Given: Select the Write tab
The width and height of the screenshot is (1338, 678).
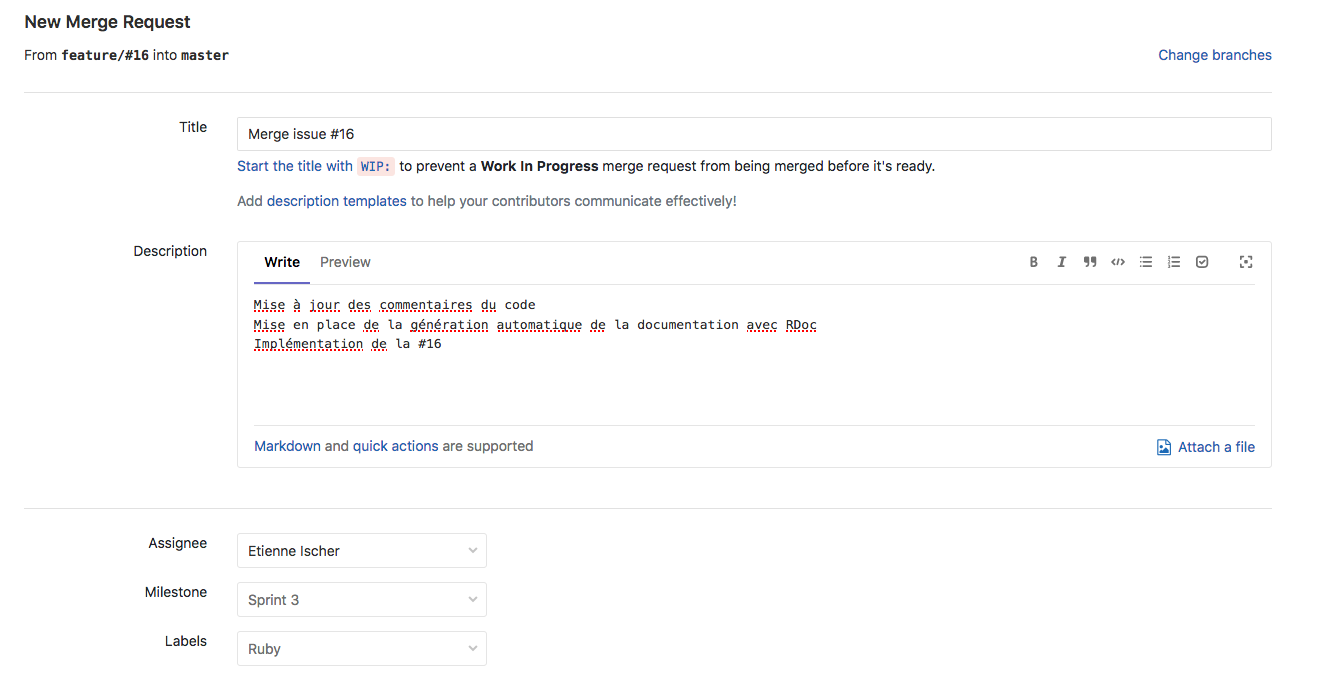Looking at the screenshot, I should (282, 262).
